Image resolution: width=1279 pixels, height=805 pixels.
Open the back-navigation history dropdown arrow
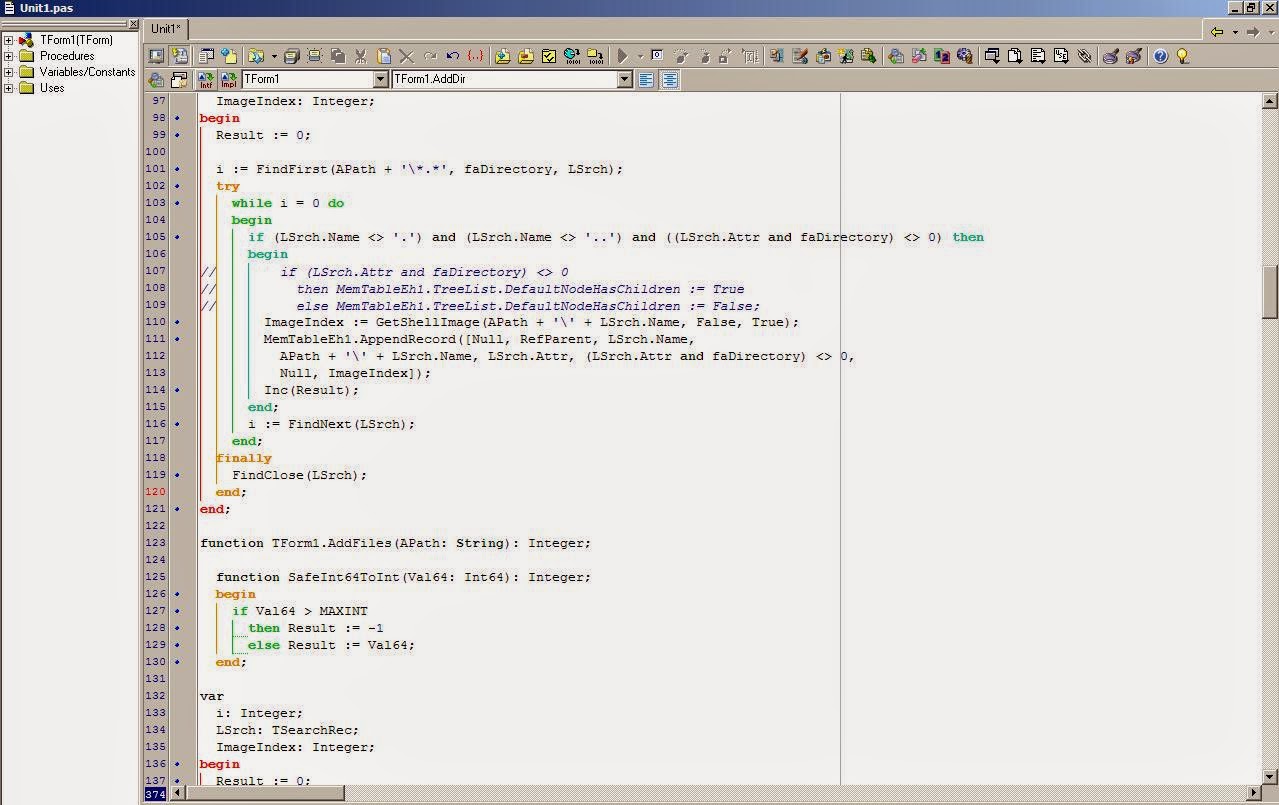1234,32
